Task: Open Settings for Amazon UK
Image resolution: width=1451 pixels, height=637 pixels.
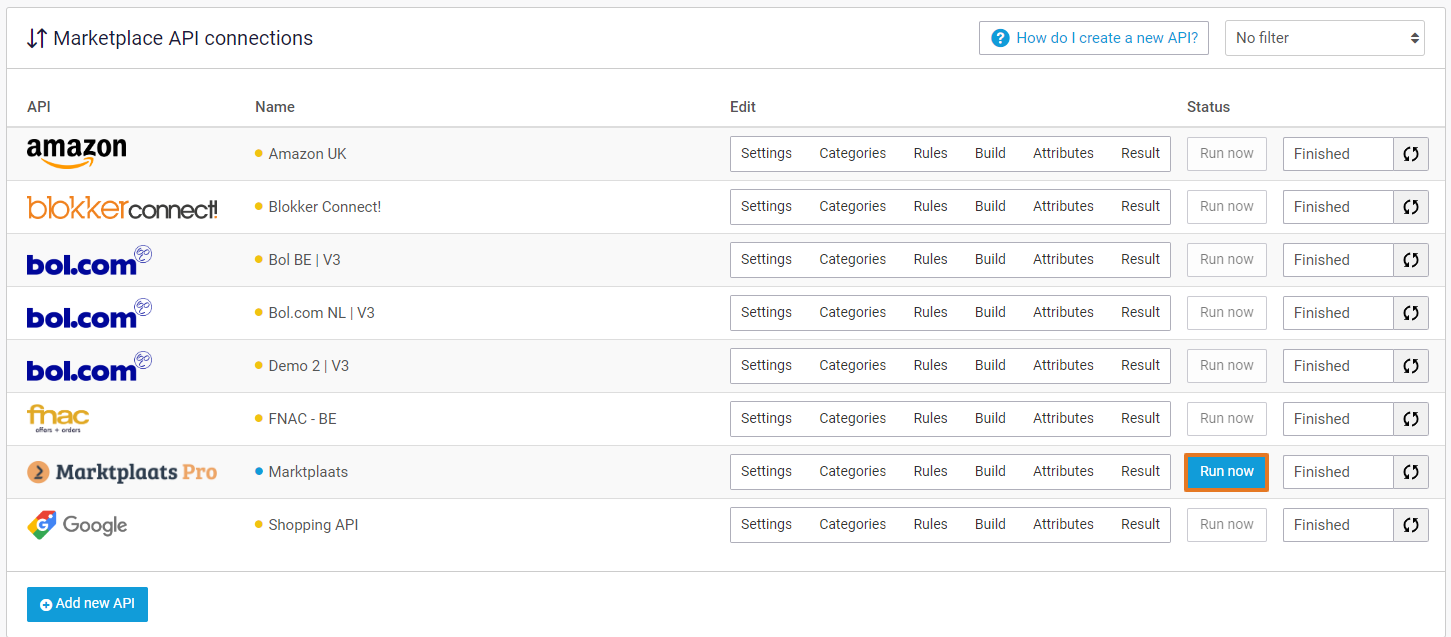Action: tap(766, 154)
